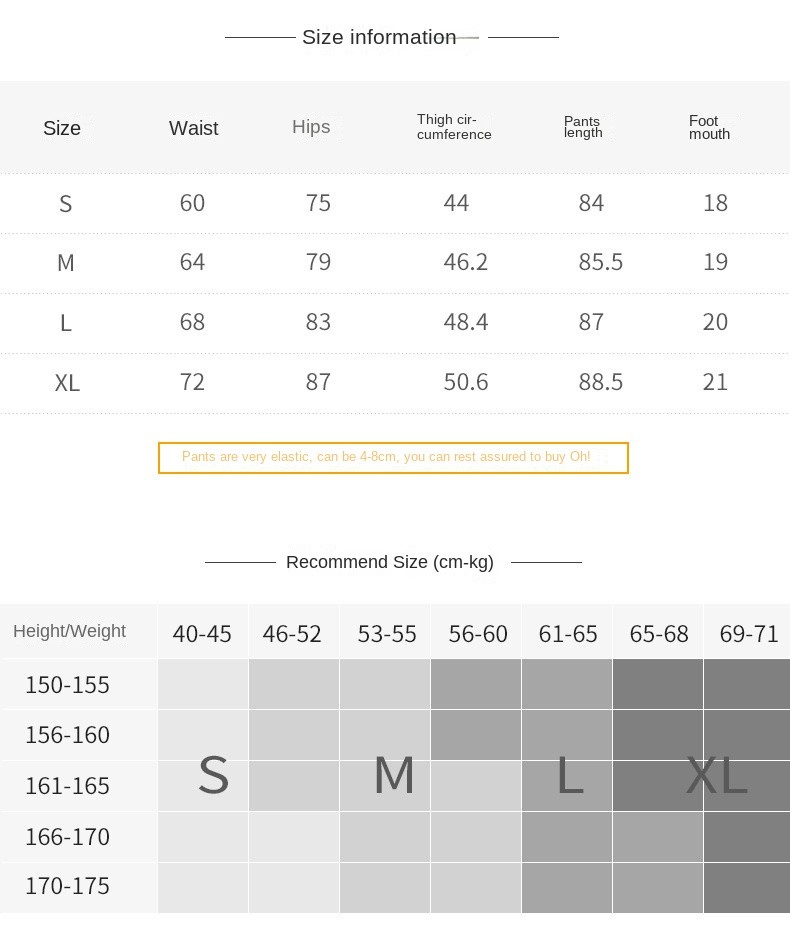The width and height of the screenshot is (790, 926).
Task: Click the elastic pants notice box
Action: pos(393,458)
